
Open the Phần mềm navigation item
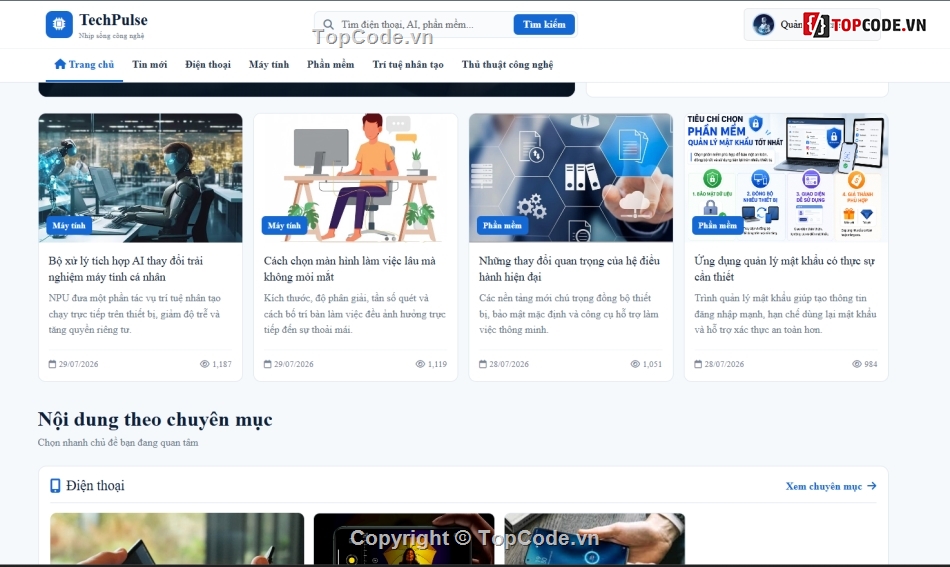[x=330, y=64]
